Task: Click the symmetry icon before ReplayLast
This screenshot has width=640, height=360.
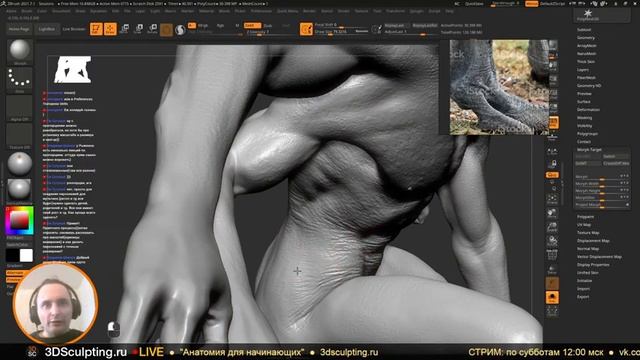Action: pos(376,29)
